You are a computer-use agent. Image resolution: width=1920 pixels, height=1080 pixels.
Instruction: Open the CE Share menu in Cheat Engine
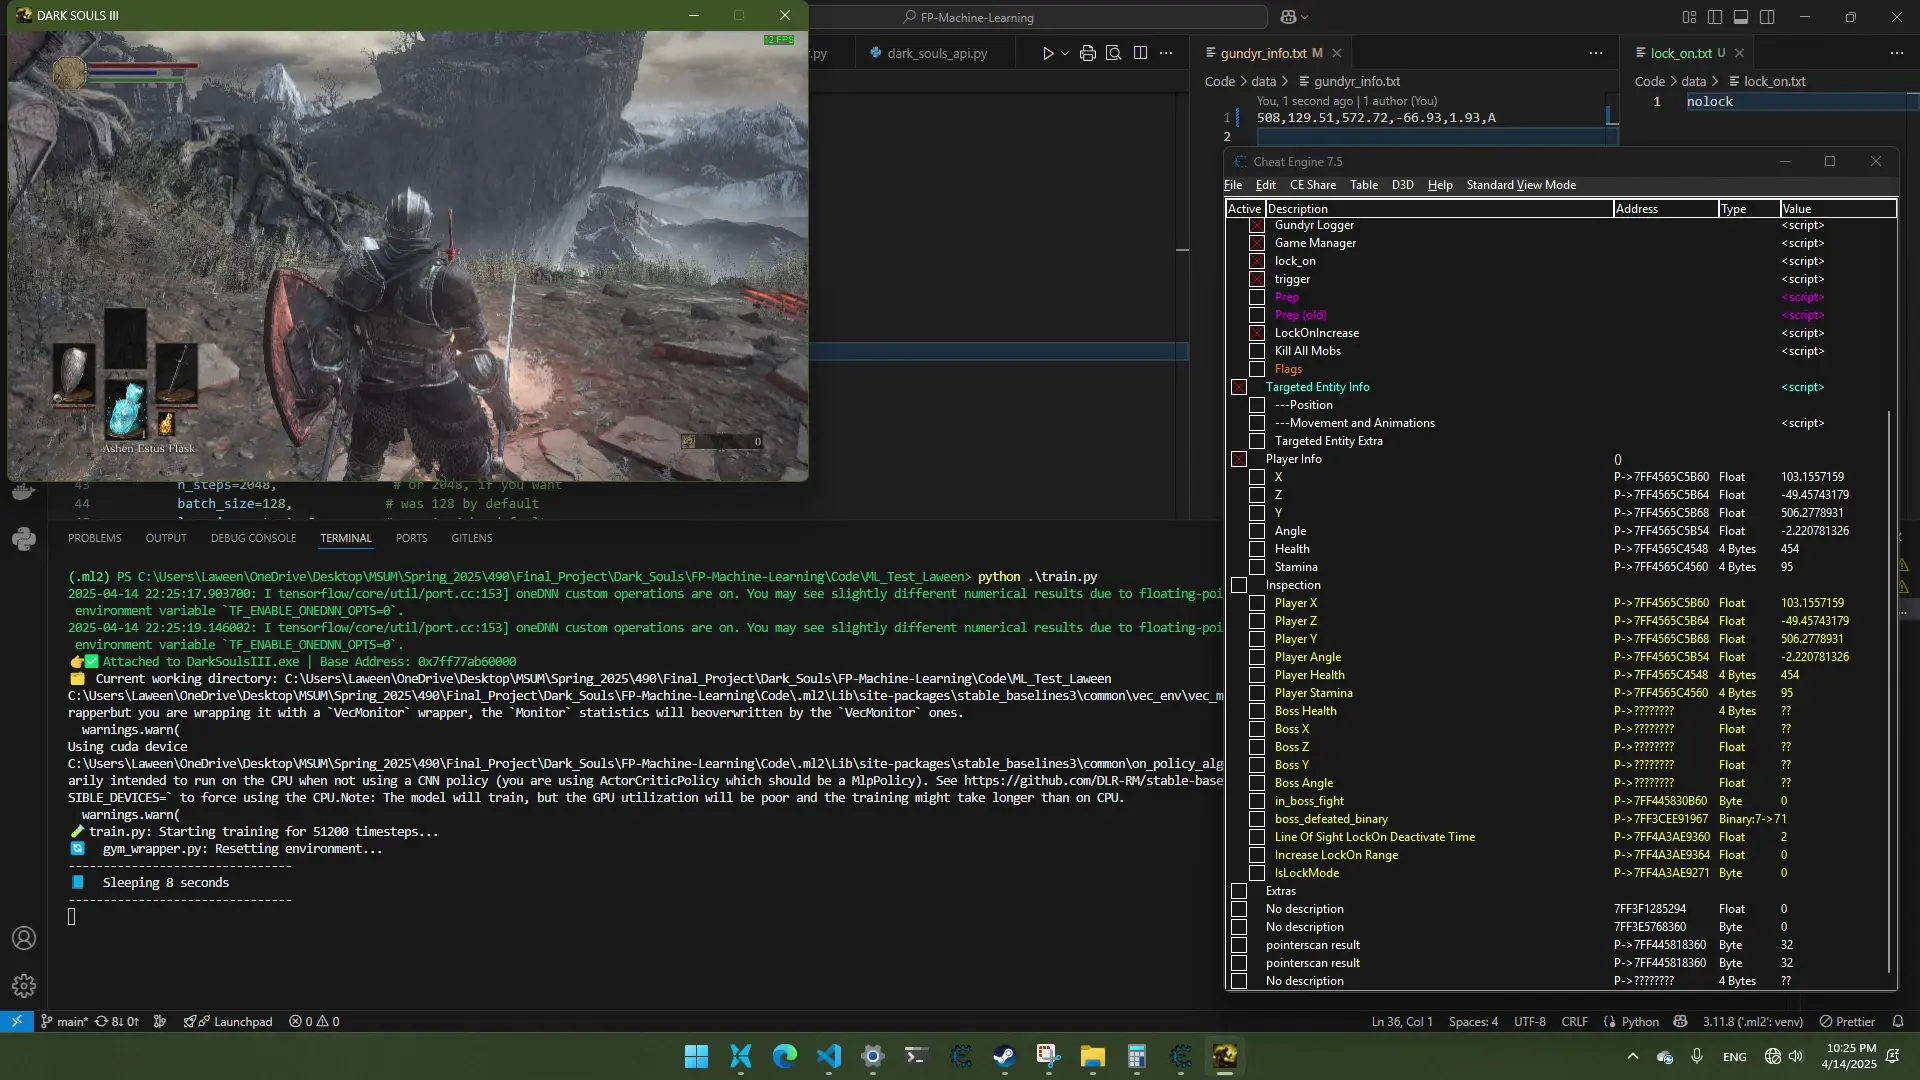click(x=1312, y=185)
